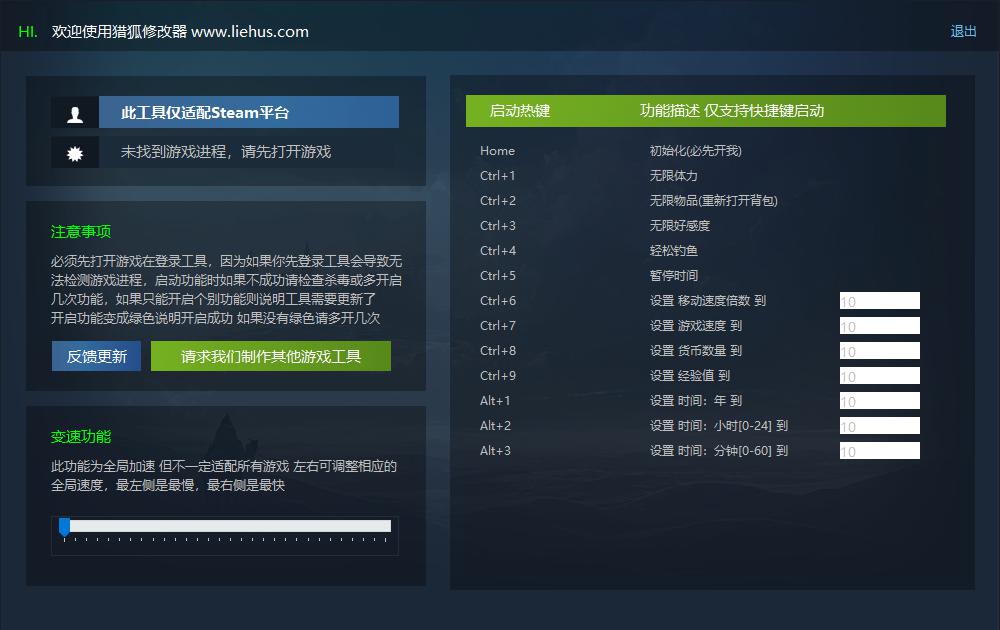This screenshot has height=630, width=1000.
Task: Click the Ctrl+4 hotkey label
Action: coord(498,251)
